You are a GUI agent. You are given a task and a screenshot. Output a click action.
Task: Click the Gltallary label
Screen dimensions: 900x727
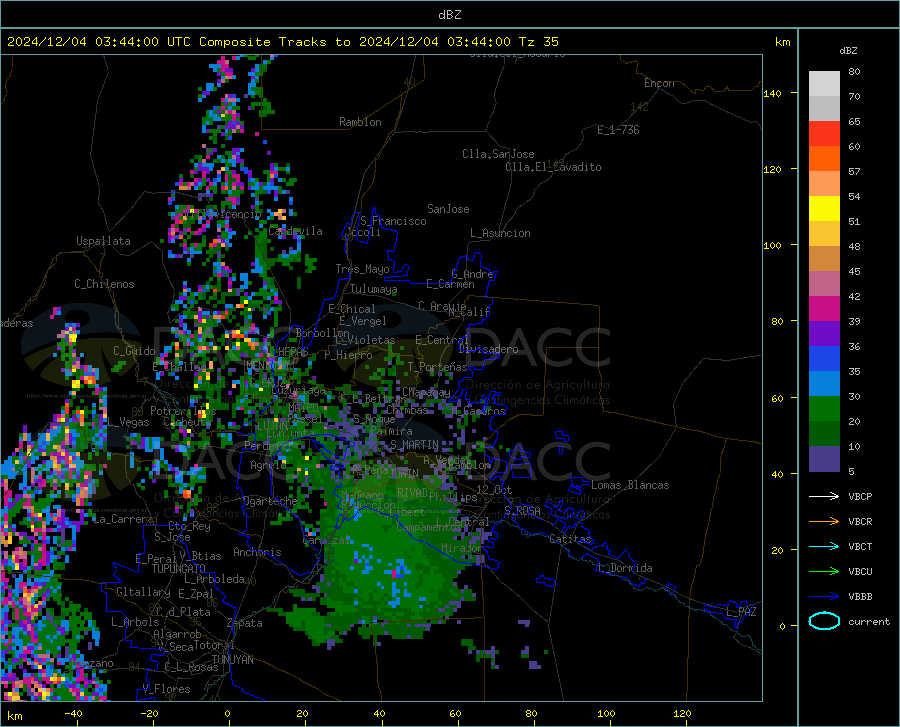143,592
